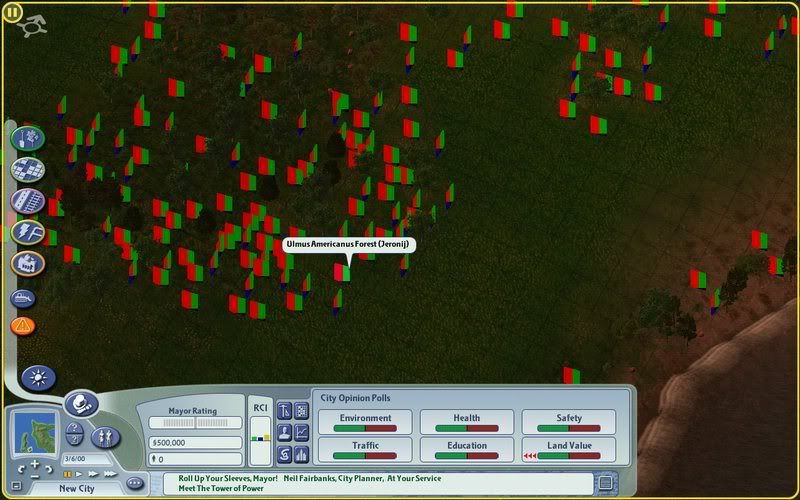Image resolution: width=800 pixels, height=500 pixels.
Task: Collapse the control panel with minimize icon
Action: click(x=16, y=485)
